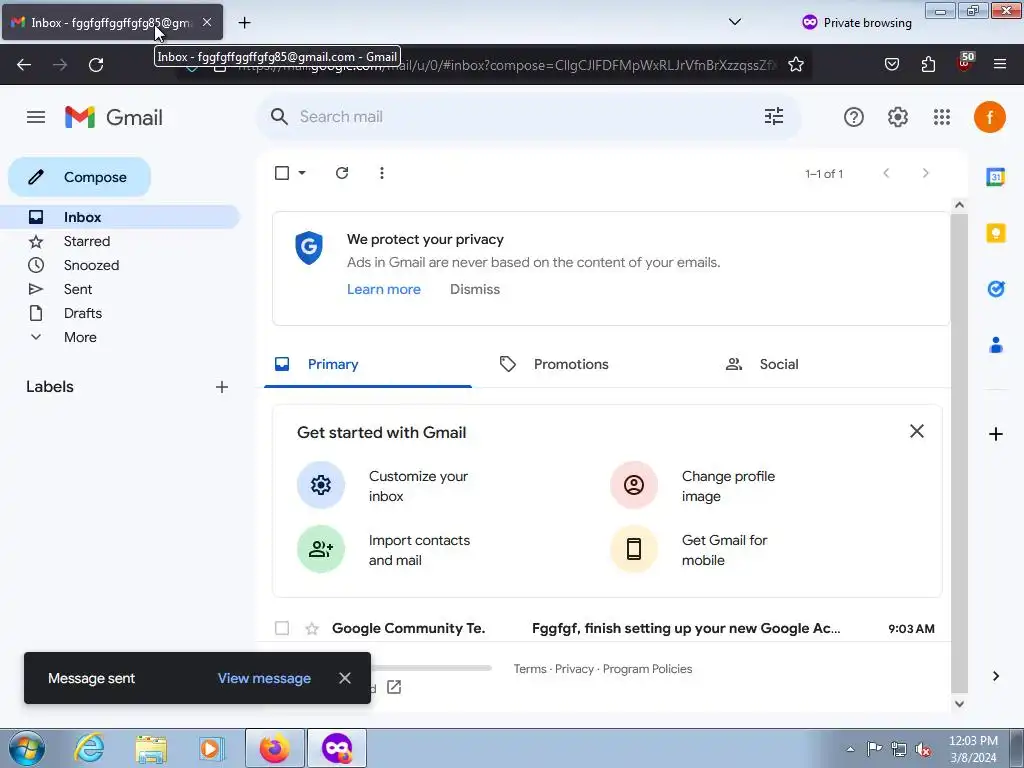The image size is (1024, 768).
Task: Refresh the inbox mail list
Action: [342, 173]
